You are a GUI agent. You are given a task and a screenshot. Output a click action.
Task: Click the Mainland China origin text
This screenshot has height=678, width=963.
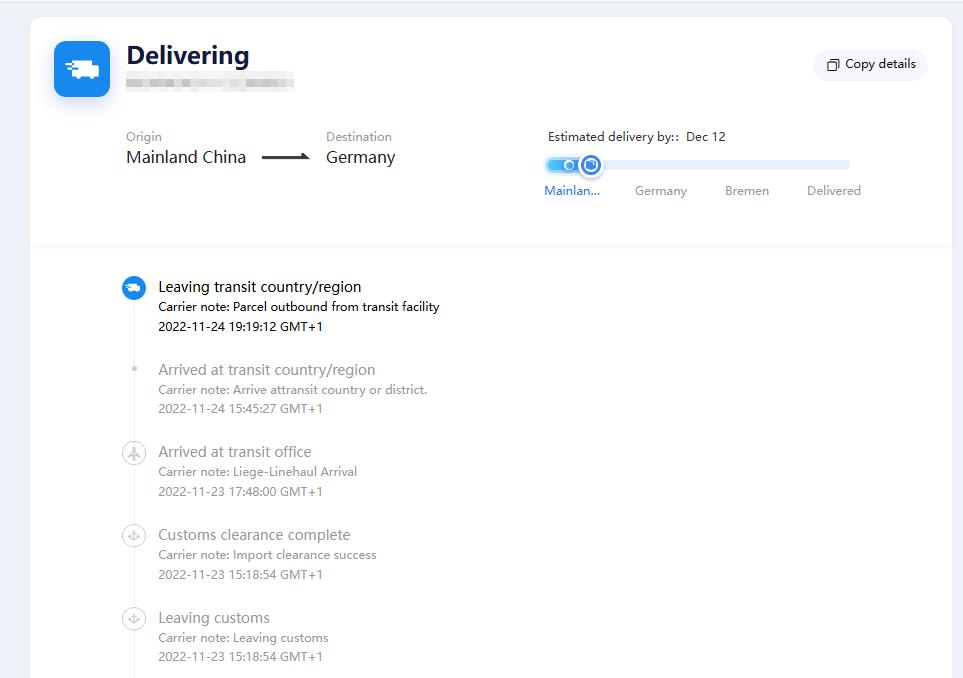[186, 157]
